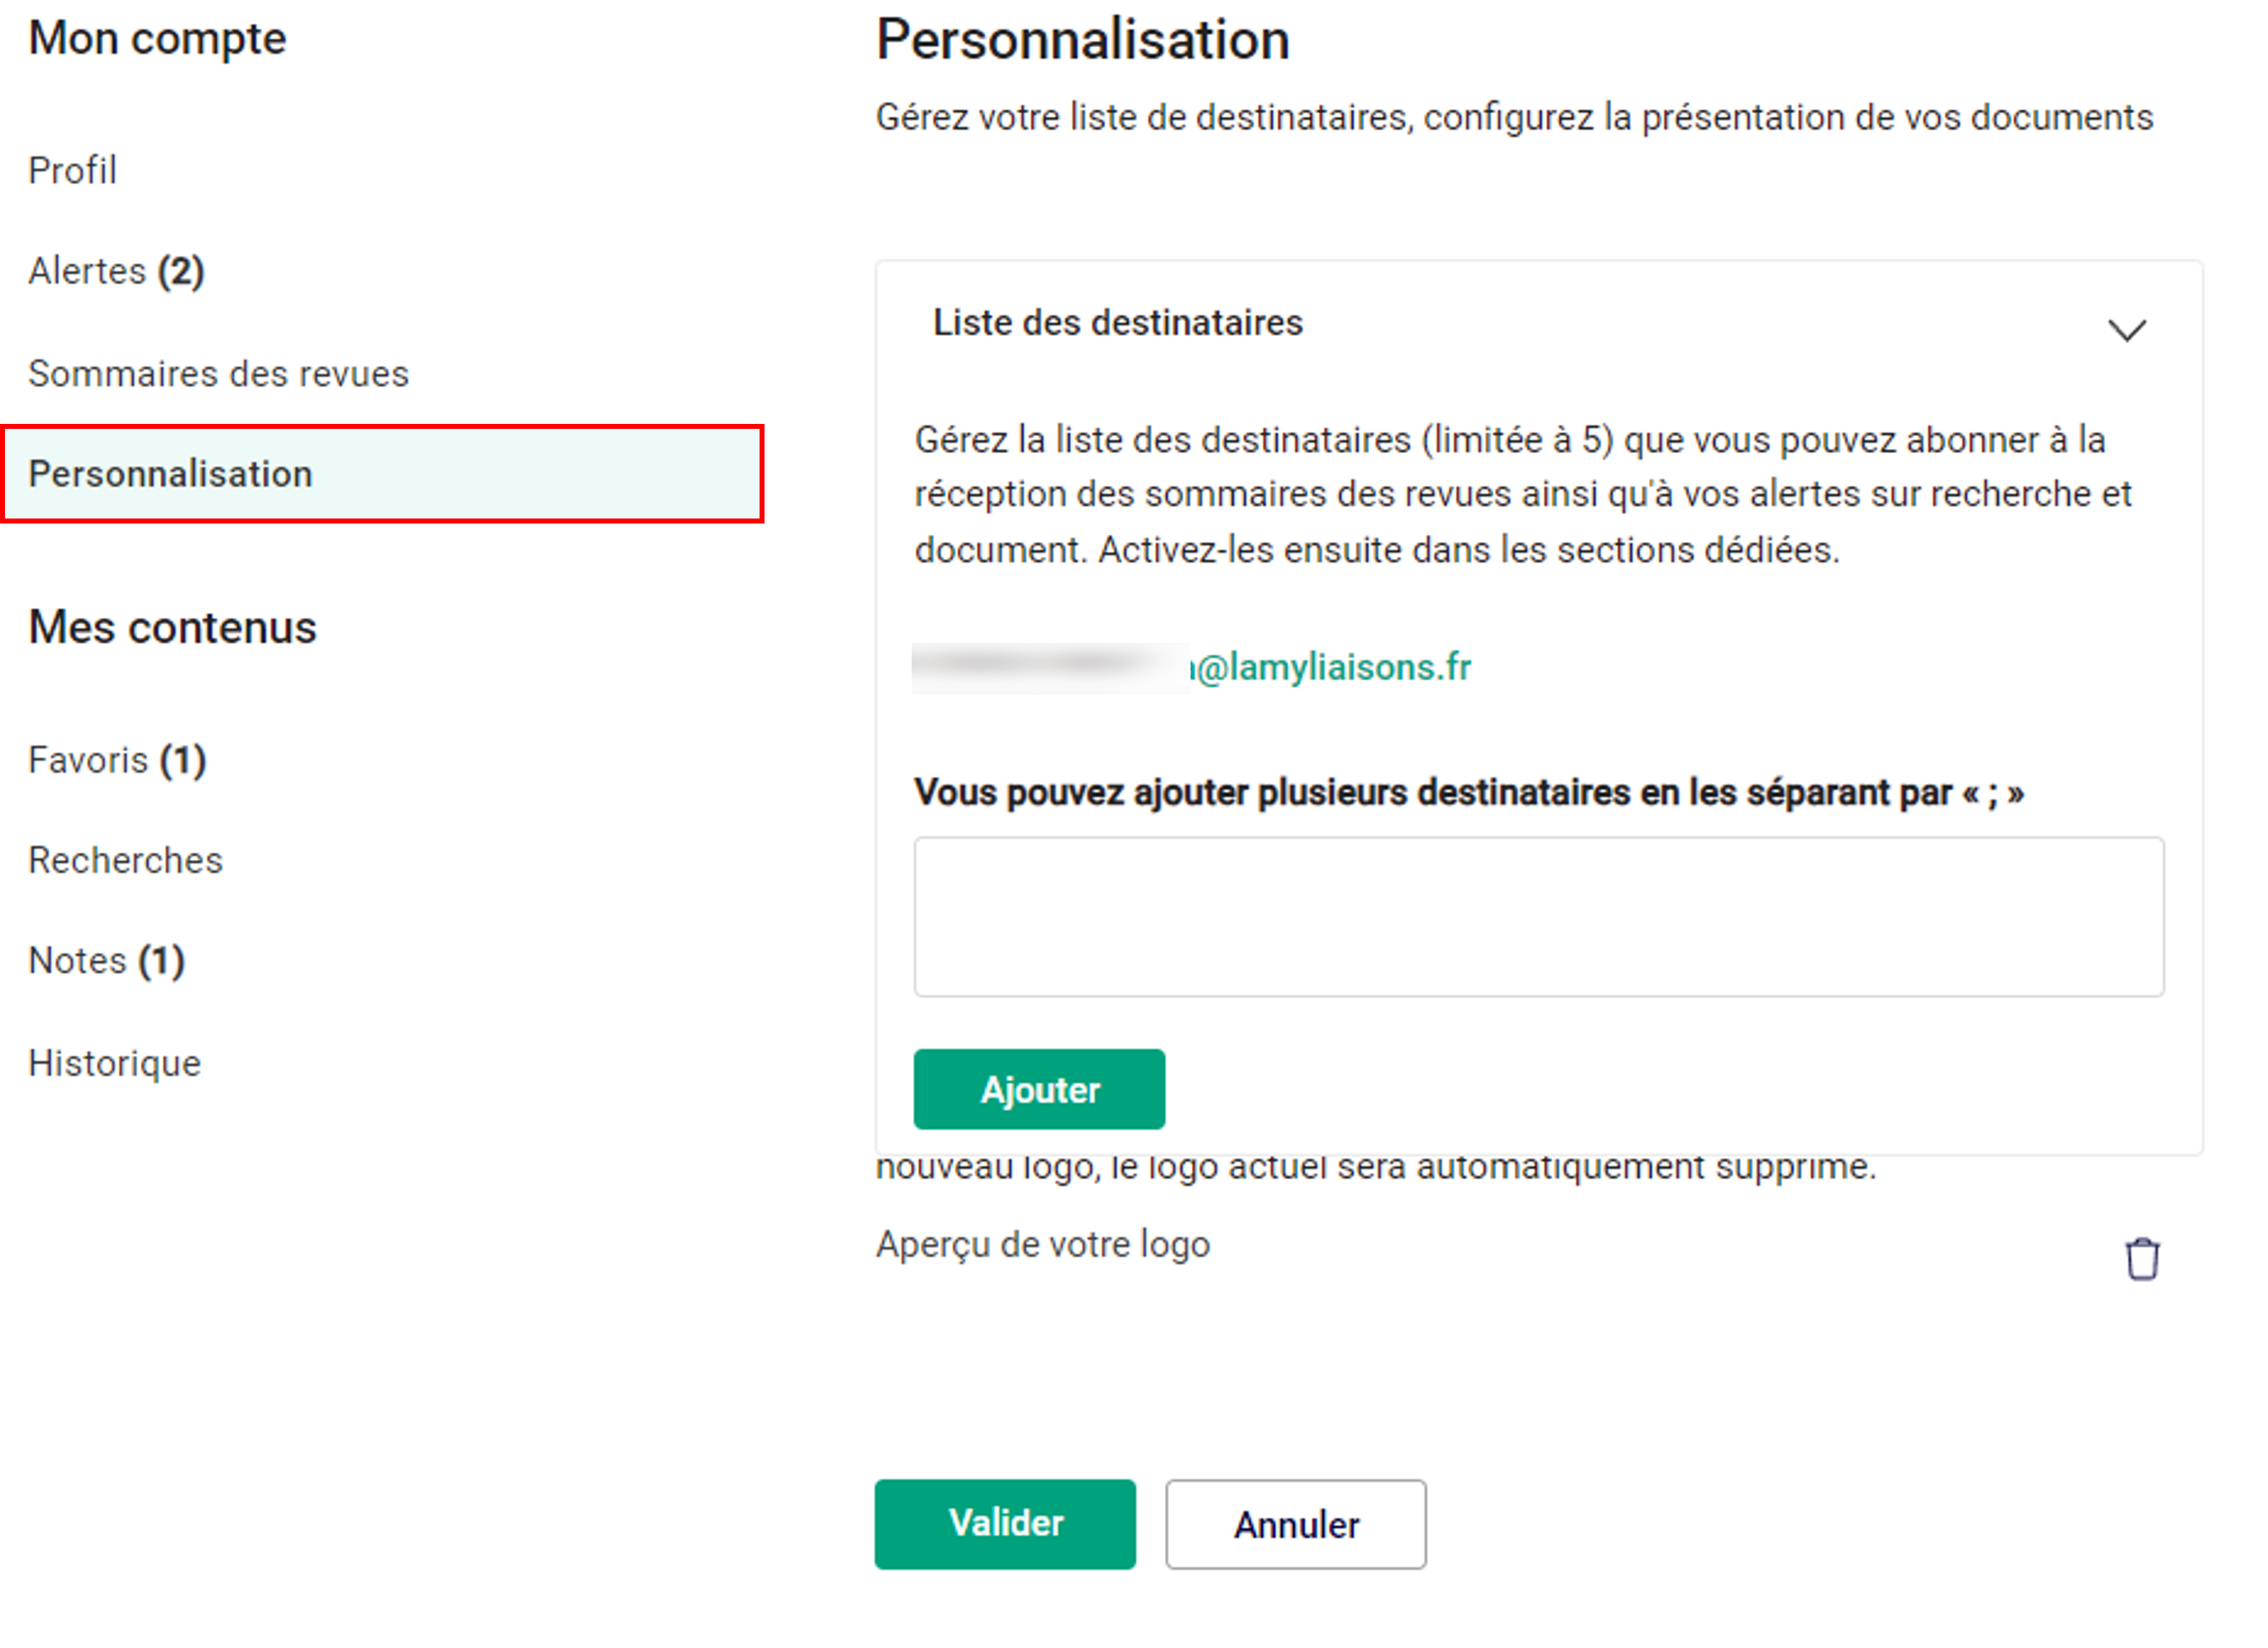Click the Ajouter button
The height and width of the screenshot is (1648, 2268).
coord(1038,1089)
